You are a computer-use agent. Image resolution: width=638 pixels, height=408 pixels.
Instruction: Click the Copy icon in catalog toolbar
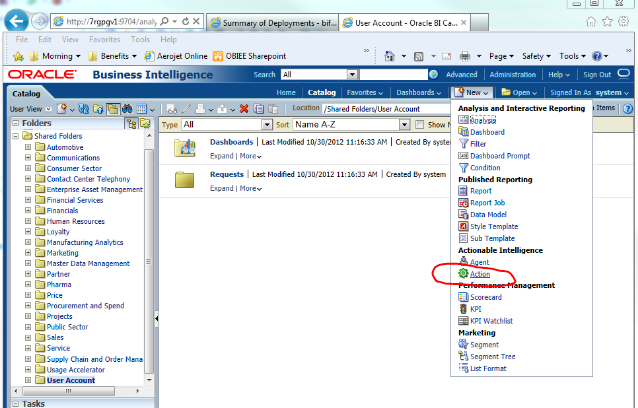pos(259,109)
